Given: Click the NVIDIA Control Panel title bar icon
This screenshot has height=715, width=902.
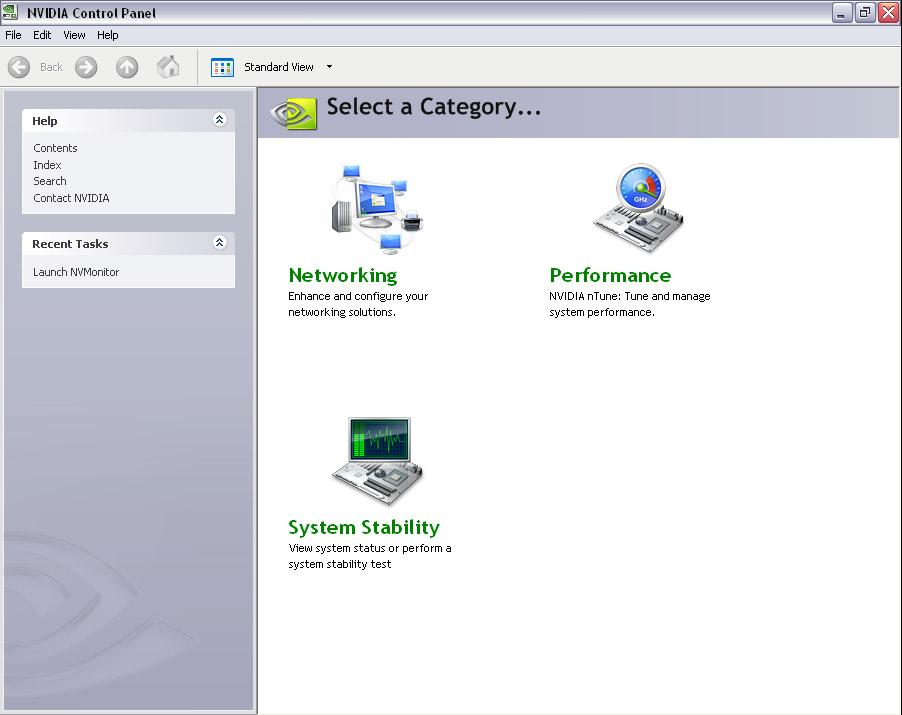Looking at the screenshot, I should pyautogui.click(x=10, y=12).
